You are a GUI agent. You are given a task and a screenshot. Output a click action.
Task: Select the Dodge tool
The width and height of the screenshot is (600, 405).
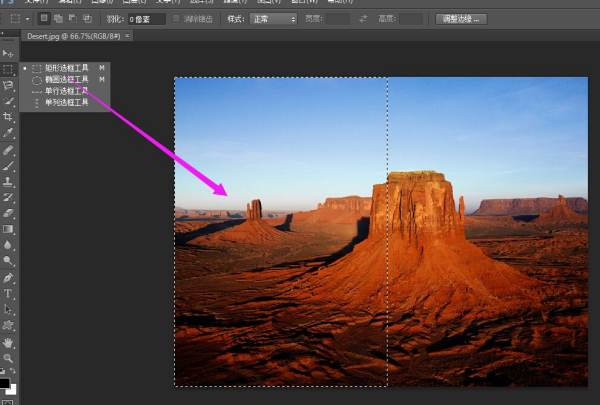8,261
